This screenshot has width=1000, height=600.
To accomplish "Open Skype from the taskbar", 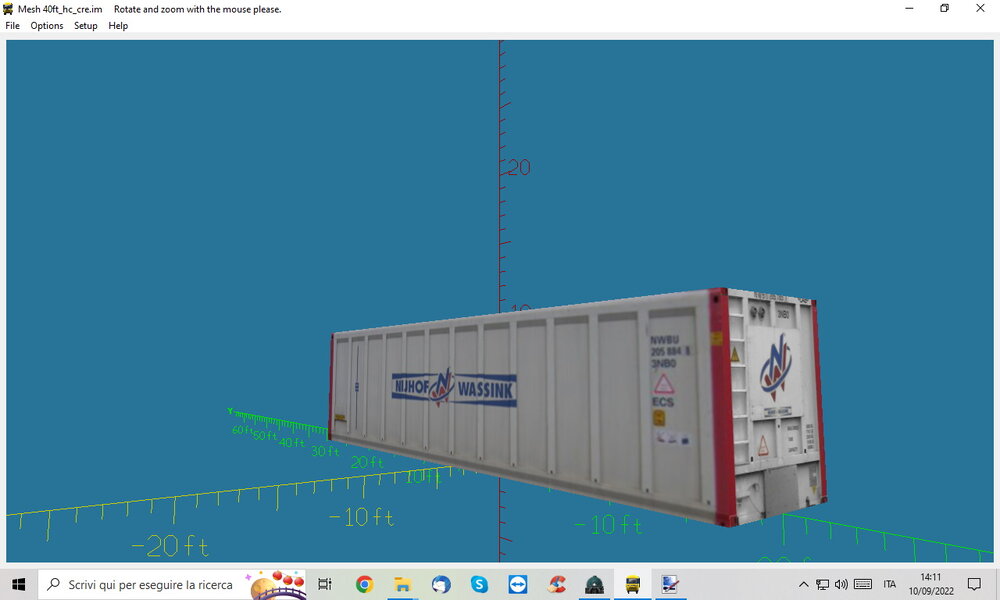I will [479, 584].
